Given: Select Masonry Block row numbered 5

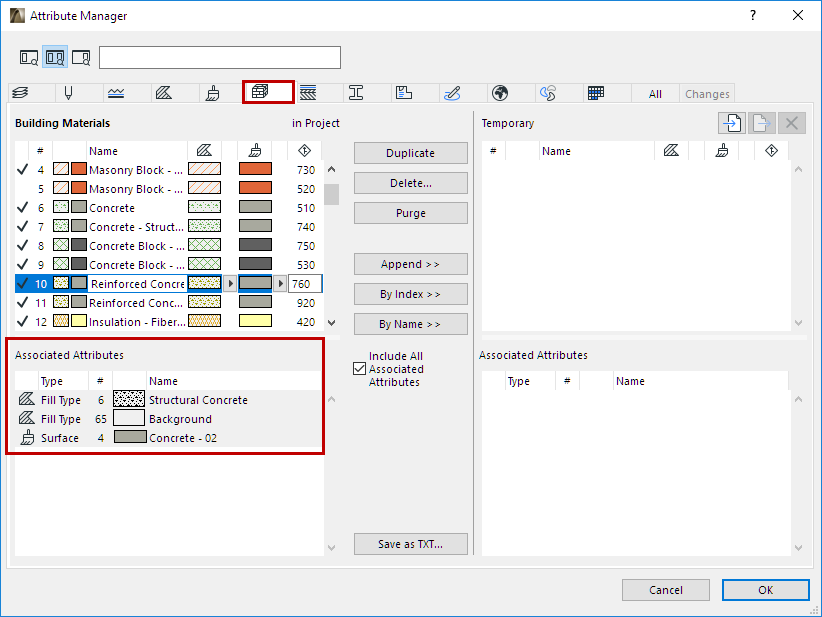Looking at the screenshot, I should pos(169,189).
